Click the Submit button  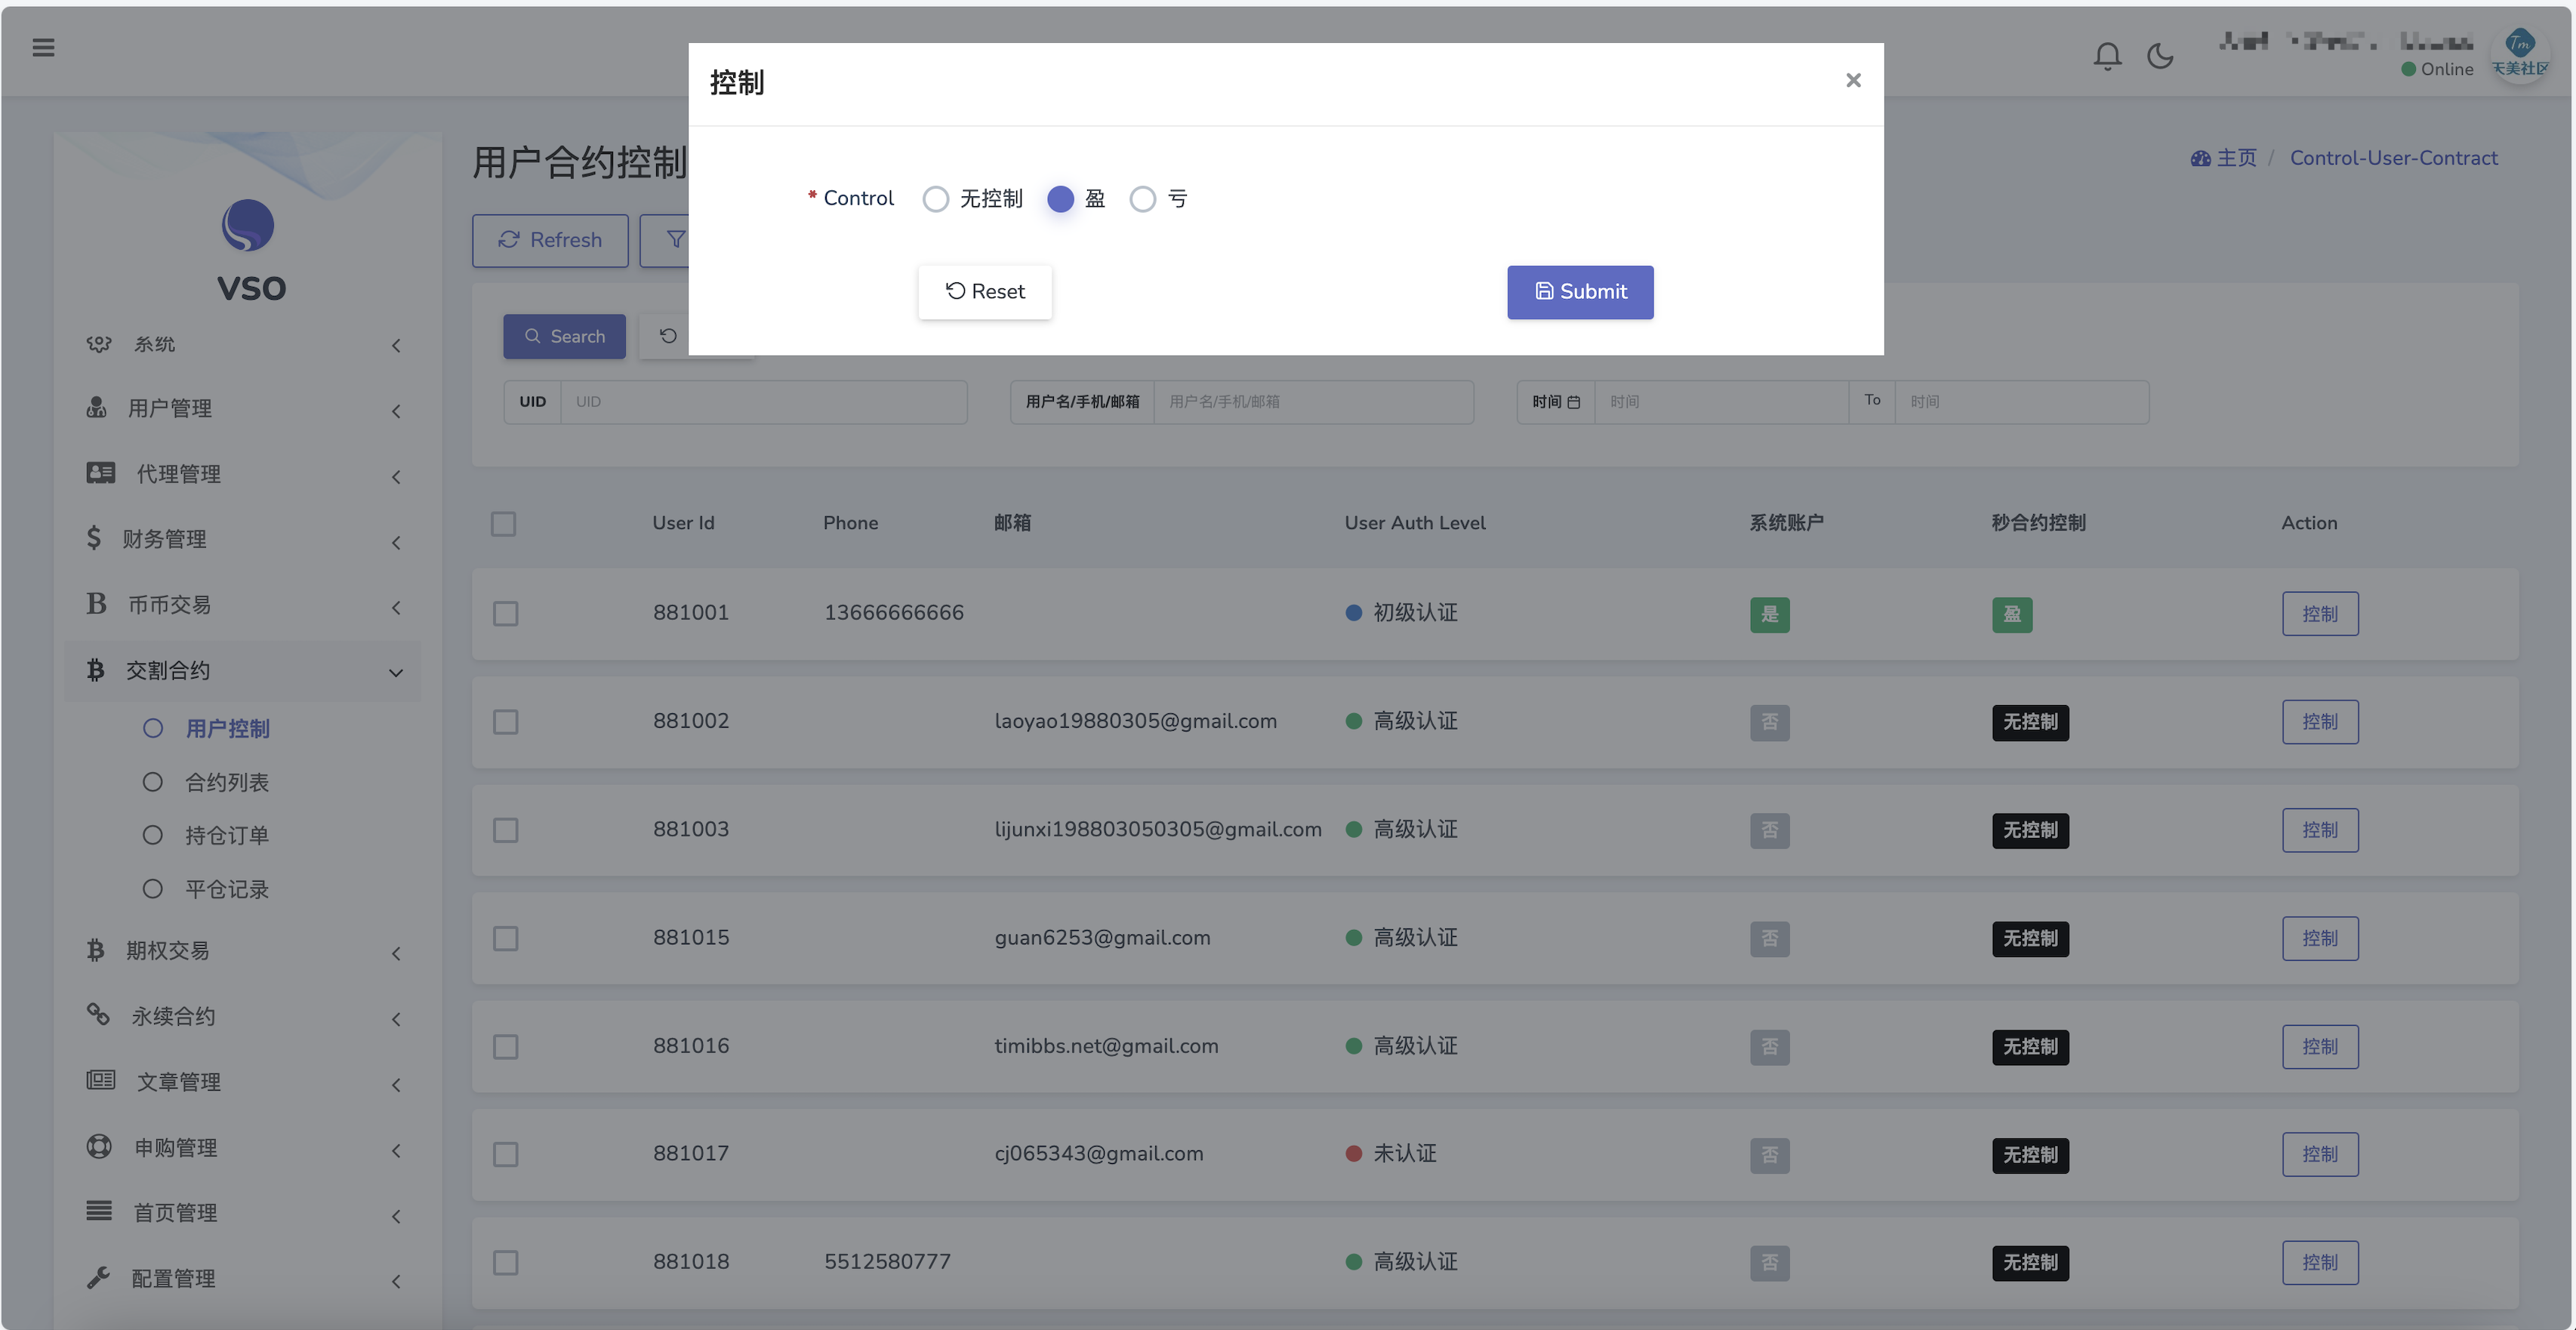1579,292
